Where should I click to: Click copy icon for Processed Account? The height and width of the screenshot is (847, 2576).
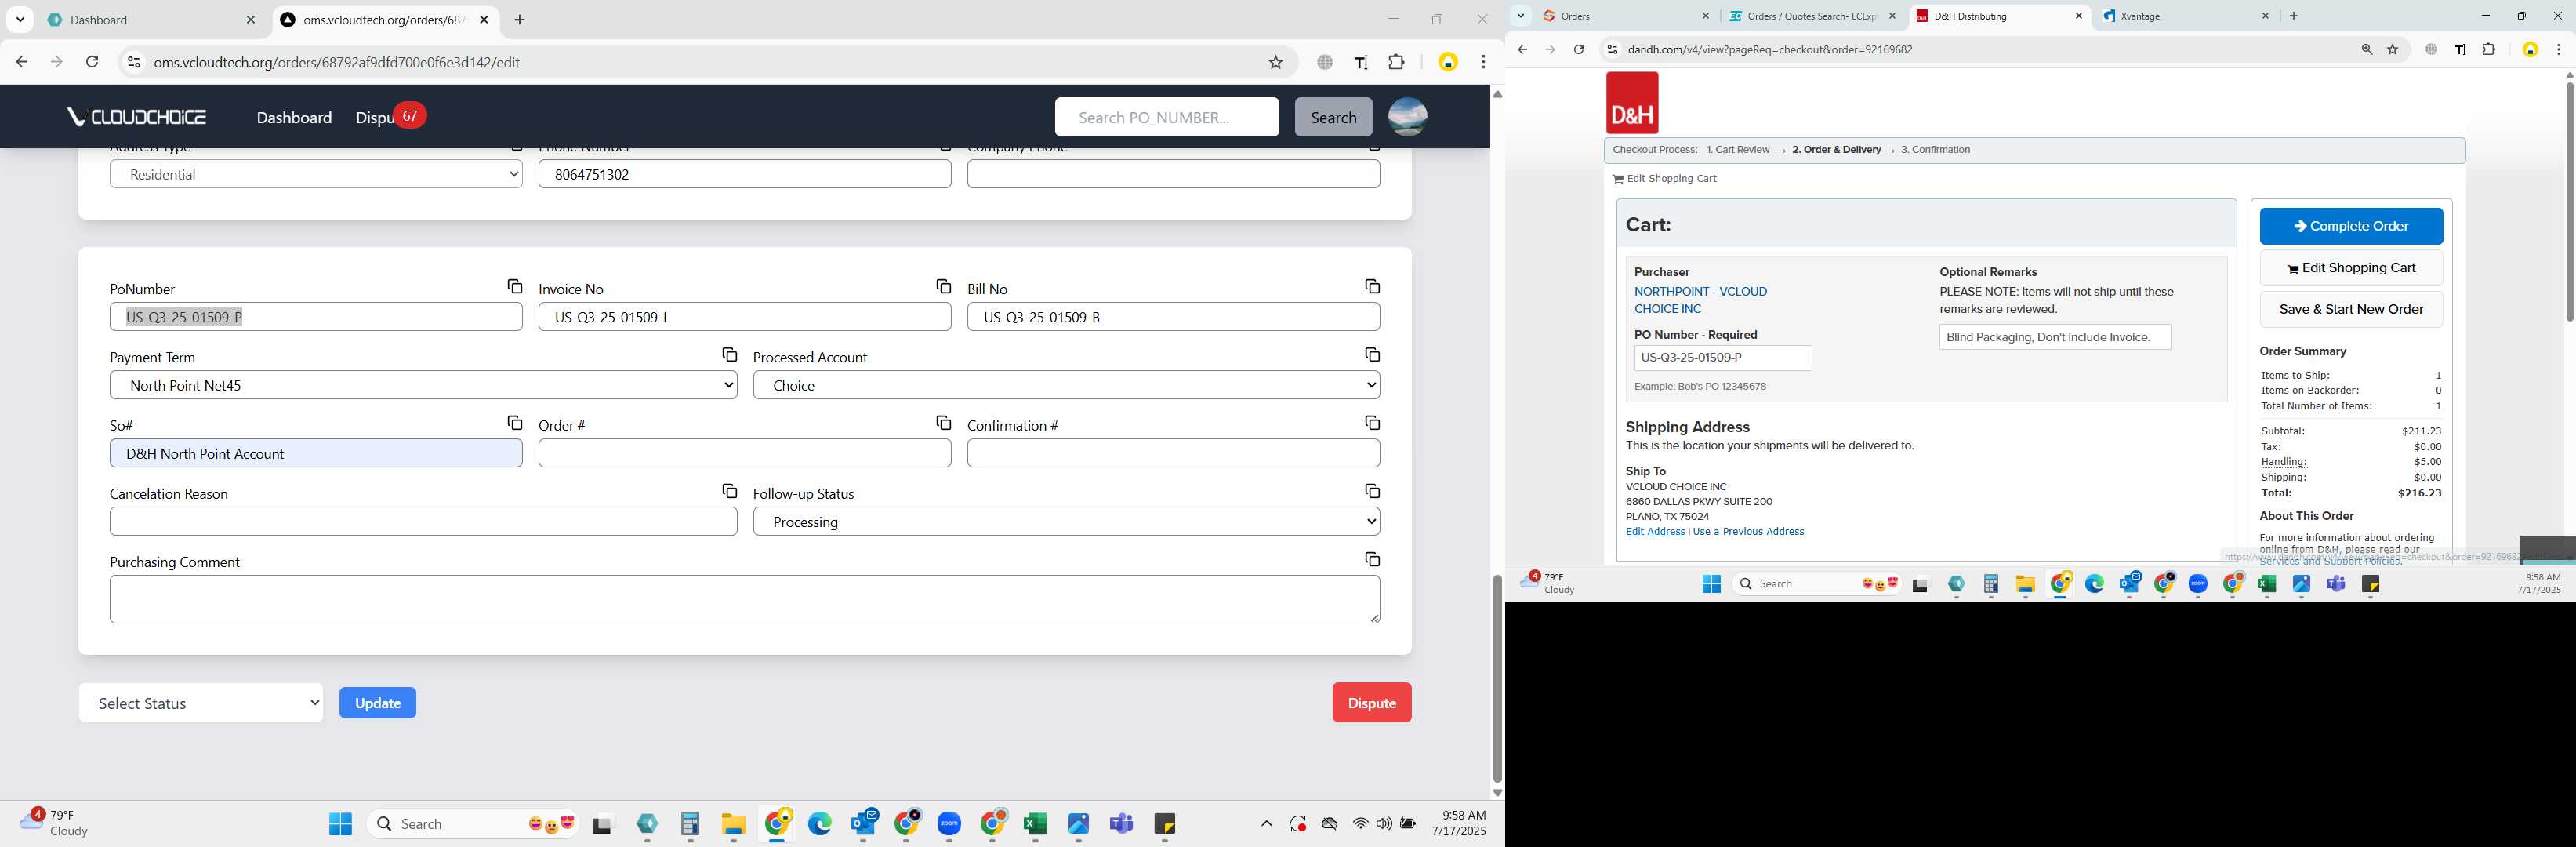pyautogui.click(x=1372, y=355)
